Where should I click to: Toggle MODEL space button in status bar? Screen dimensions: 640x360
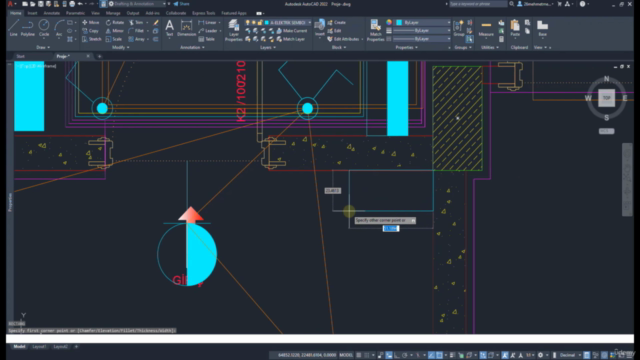pyautogui.click(x=346, y=355)
